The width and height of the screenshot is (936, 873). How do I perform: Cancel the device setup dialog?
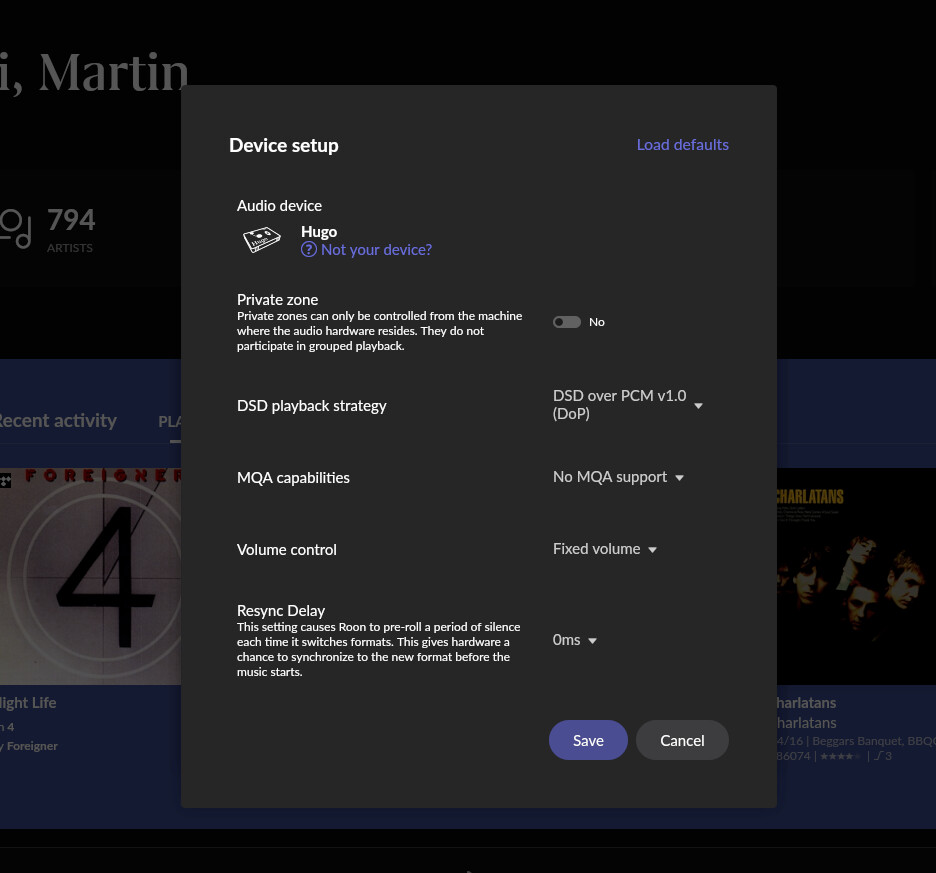click(682, 740)
